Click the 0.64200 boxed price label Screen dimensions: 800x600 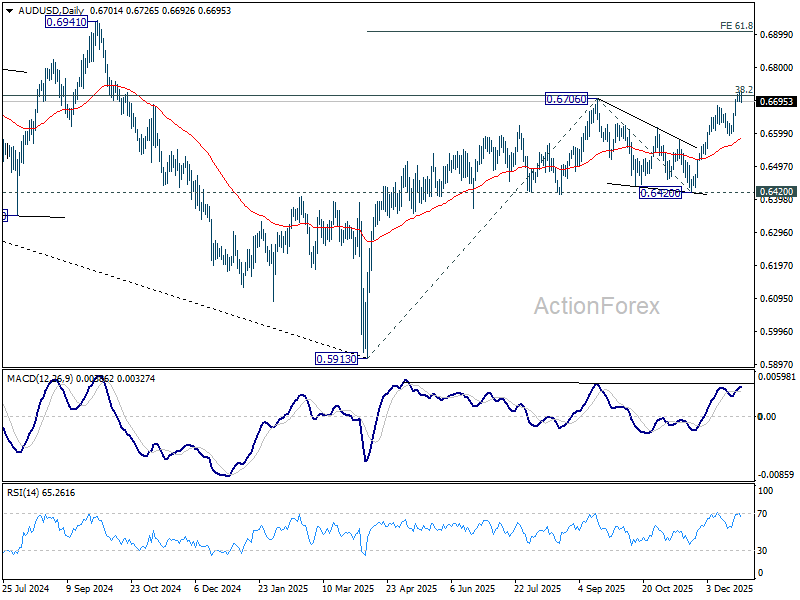[660, 193]
